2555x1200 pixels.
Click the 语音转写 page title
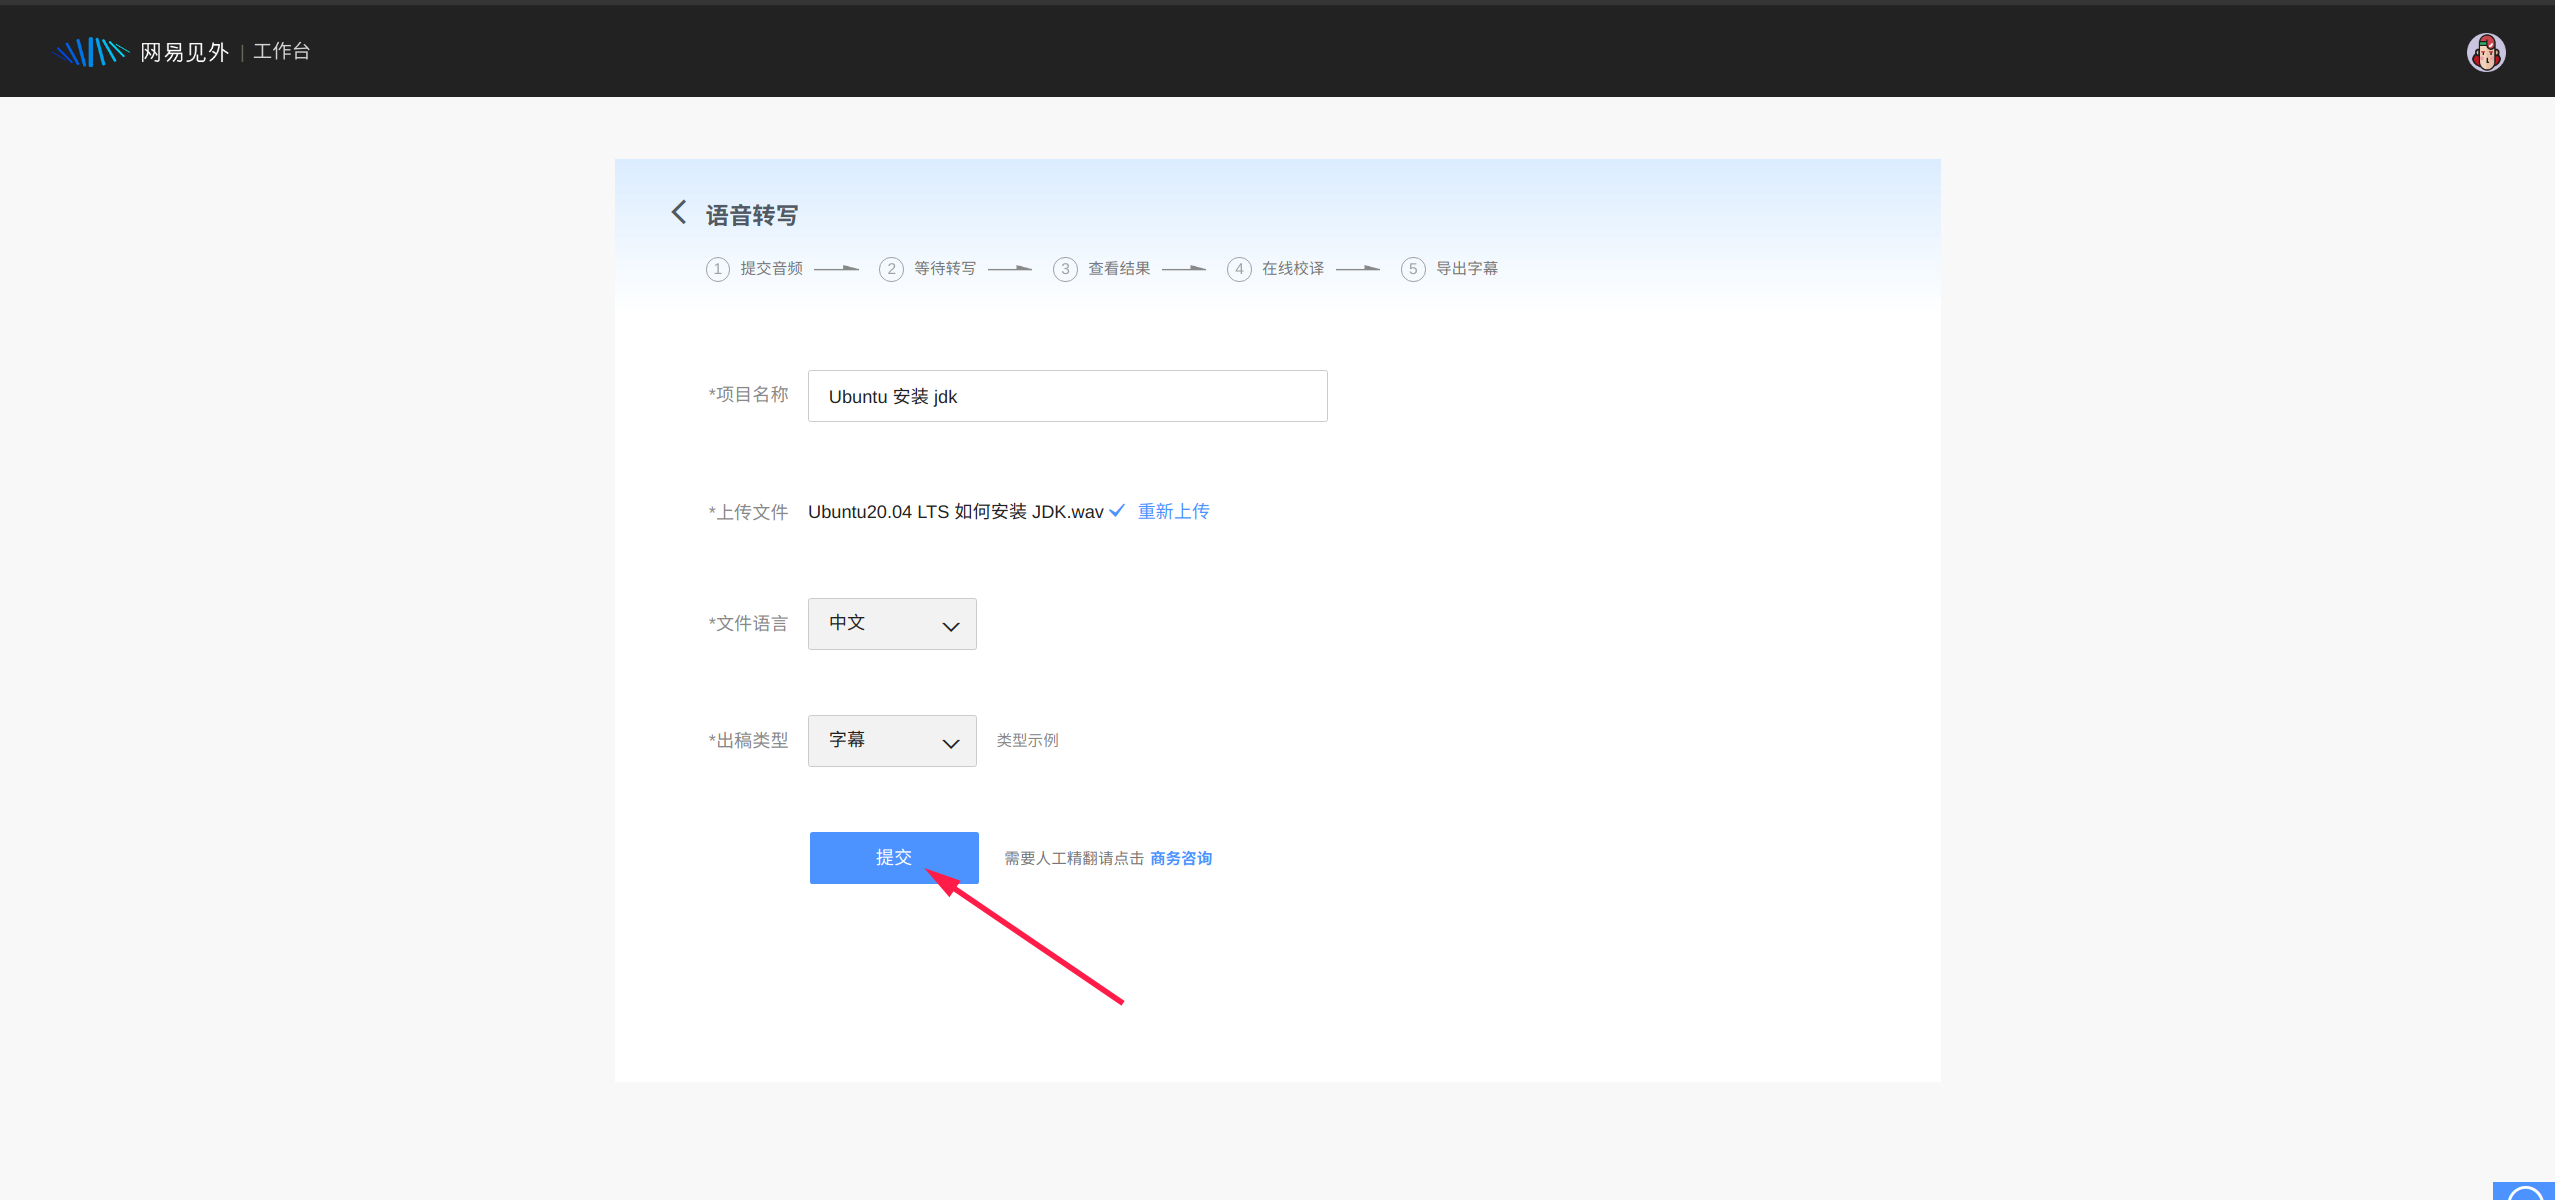pos(752,215)
